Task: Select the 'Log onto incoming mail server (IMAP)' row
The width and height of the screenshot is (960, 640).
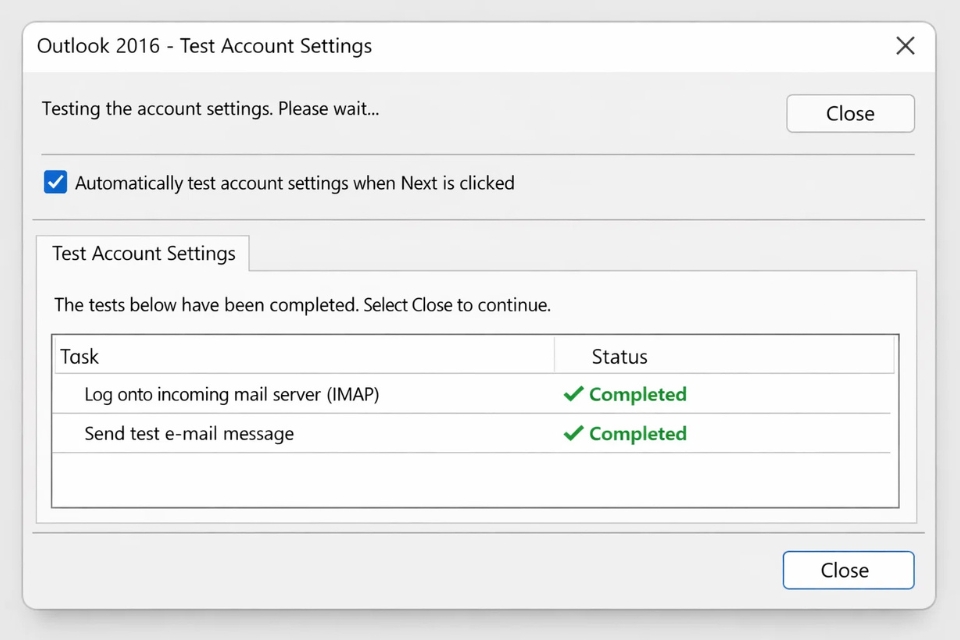Action: pyautogui.click(x=232, y=394)
